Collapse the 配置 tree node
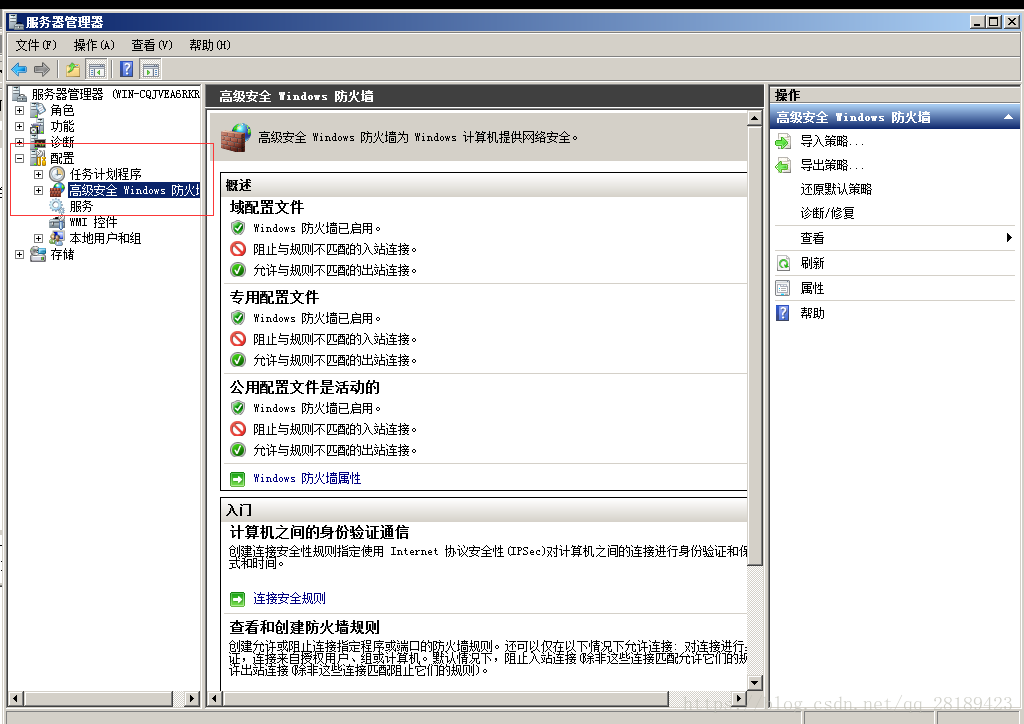The image size is (1024, 724). click(20, 158)
